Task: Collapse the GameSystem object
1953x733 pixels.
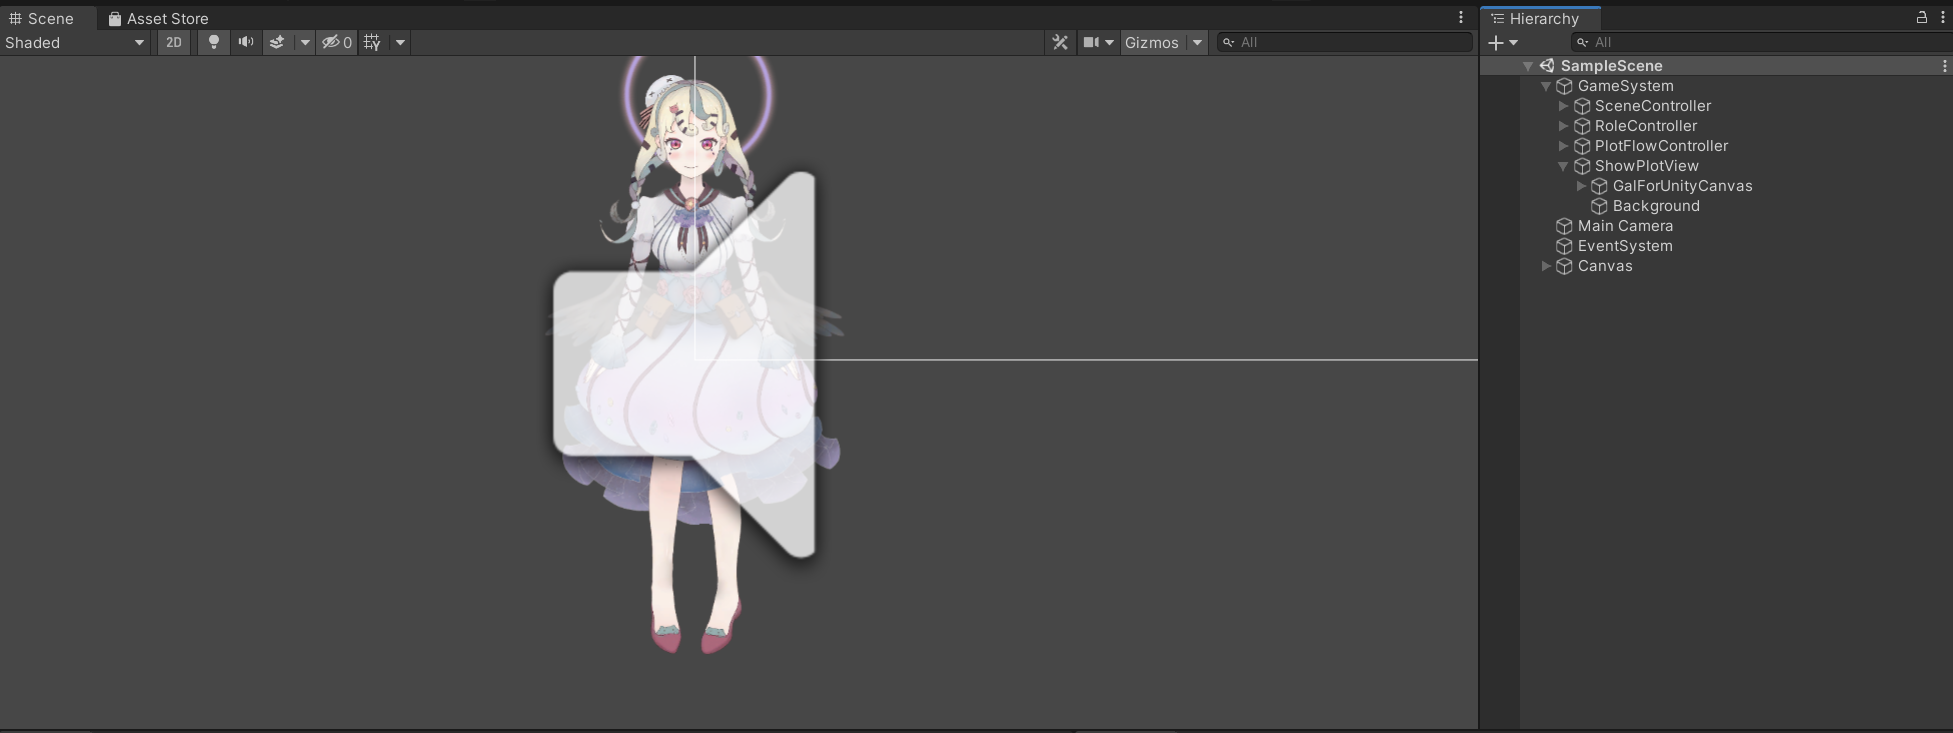Action: point(1546,86)
